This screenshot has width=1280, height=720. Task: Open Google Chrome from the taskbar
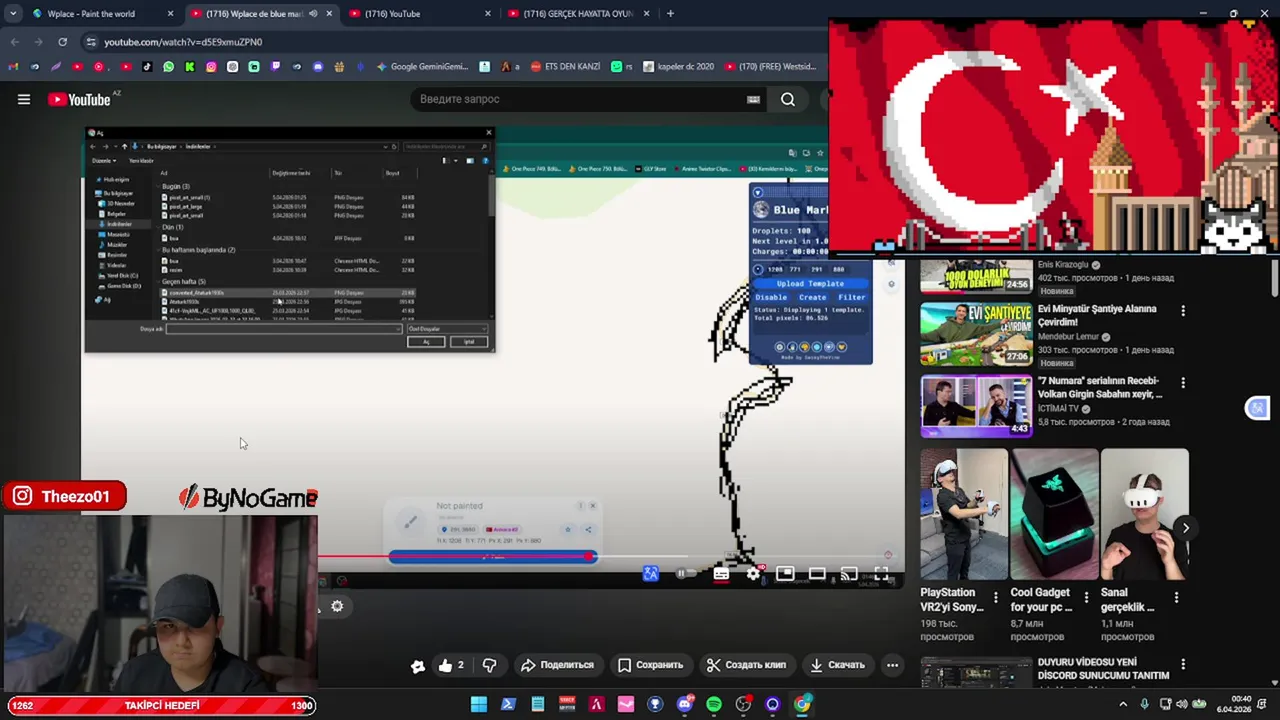tap(802, 705)
